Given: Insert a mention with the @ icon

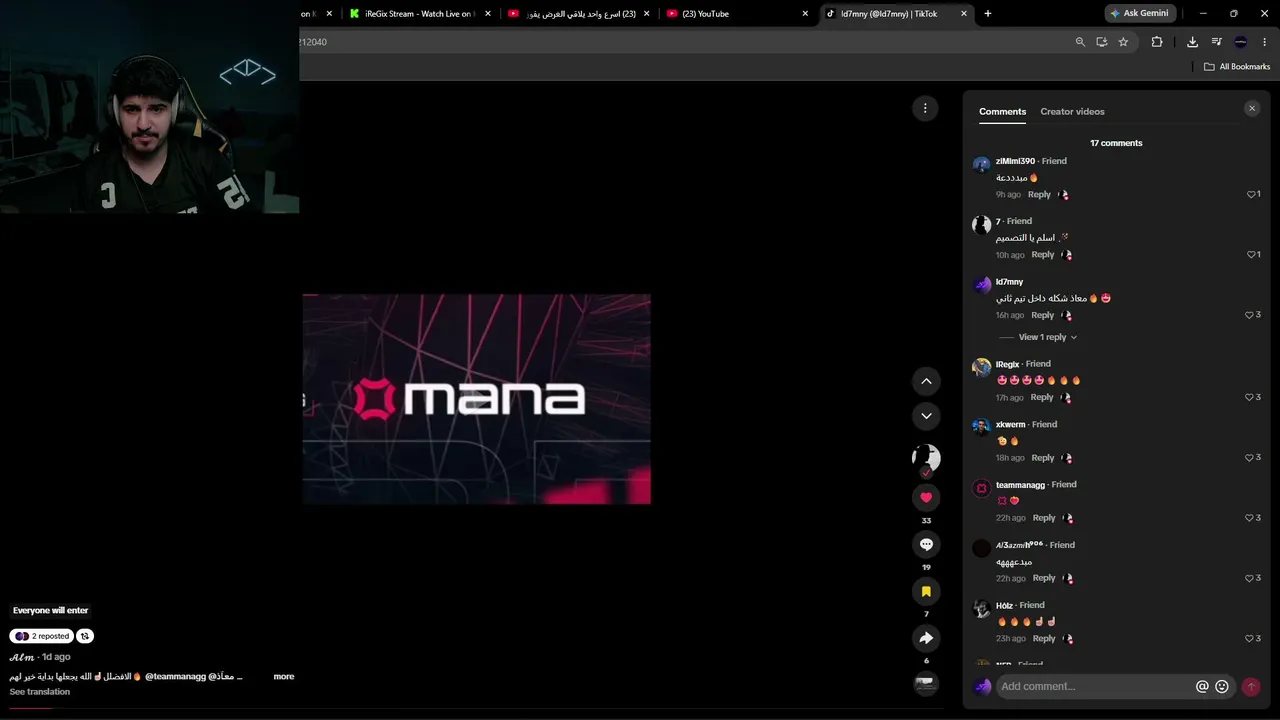Looking at the screenshot, I should [x=1202, y=687].
